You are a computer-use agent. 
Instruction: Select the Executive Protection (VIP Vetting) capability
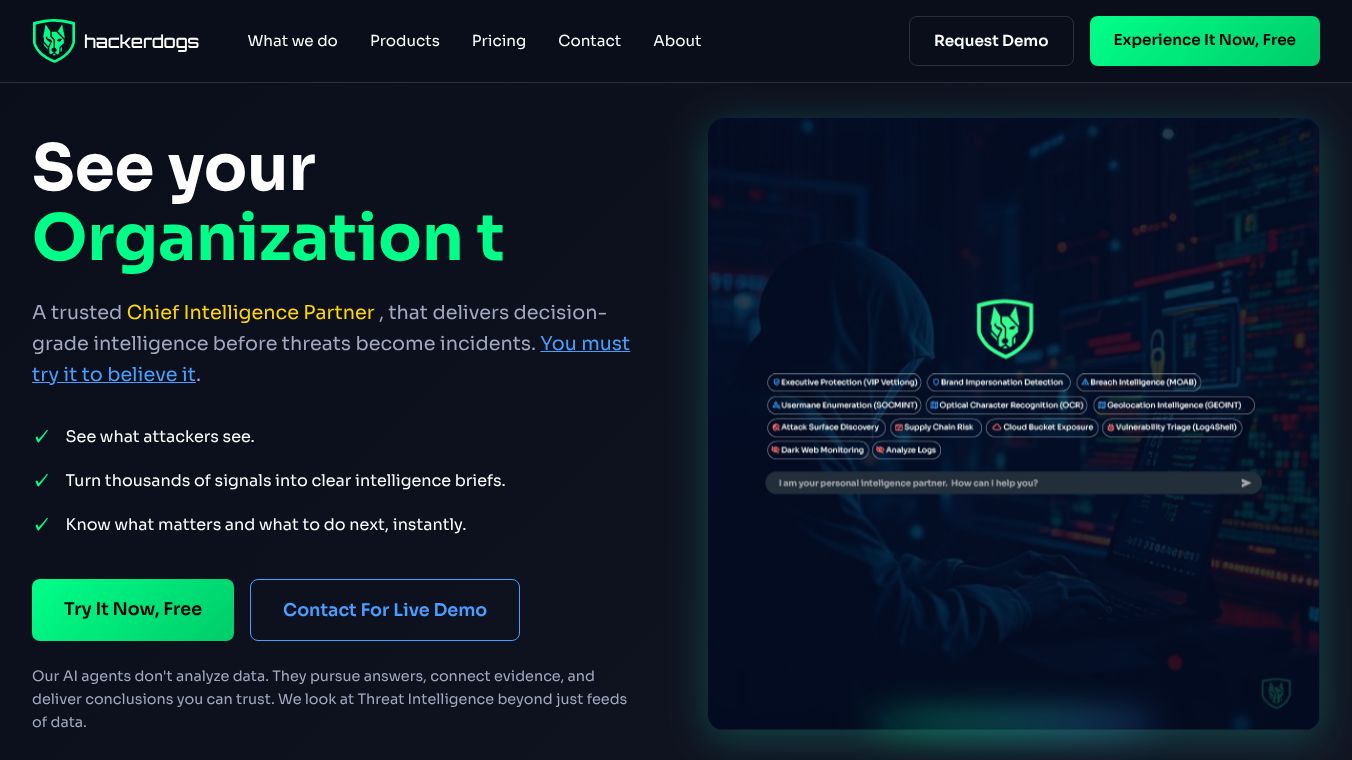(845, 382)
